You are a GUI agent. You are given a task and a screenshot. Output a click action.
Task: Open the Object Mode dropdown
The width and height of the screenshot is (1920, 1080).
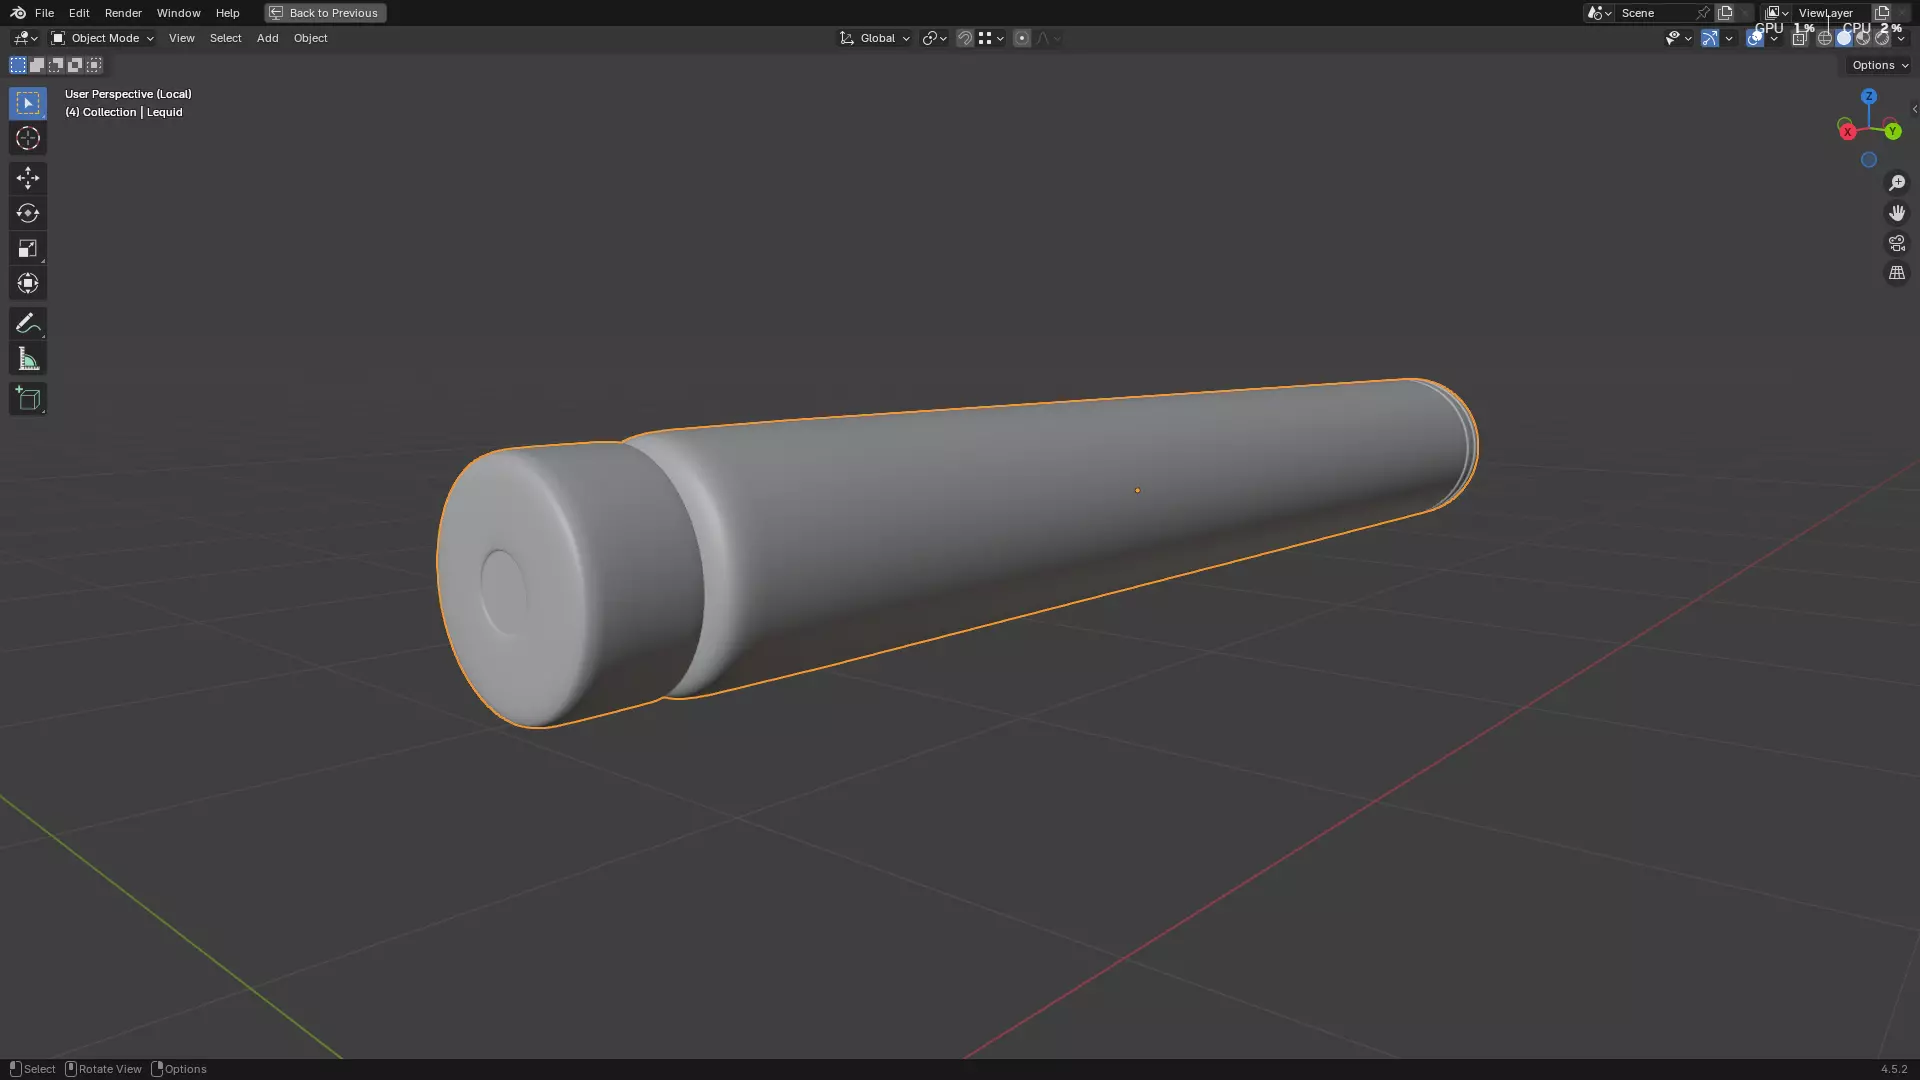point(102,38)
